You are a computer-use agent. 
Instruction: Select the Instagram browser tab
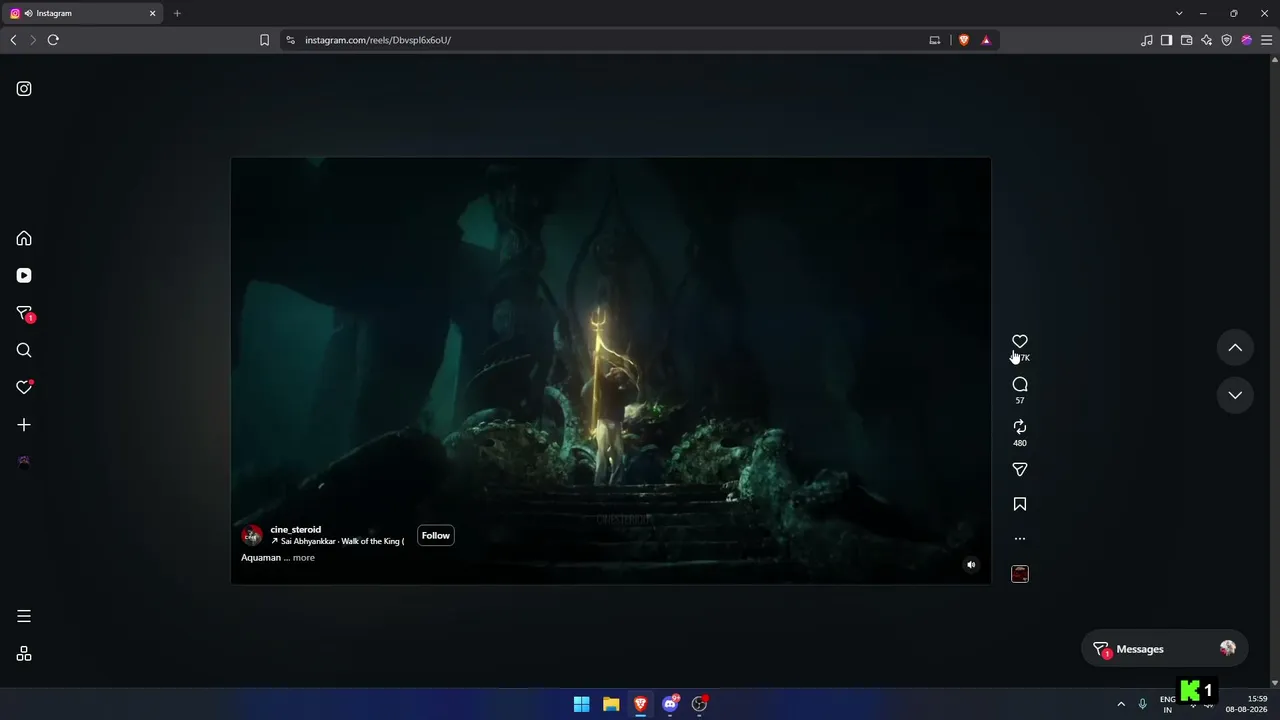[x=85, y=13]
